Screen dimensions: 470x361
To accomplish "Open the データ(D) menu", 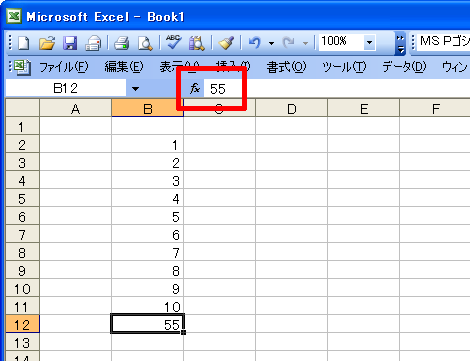I will (x=404, y=67).
